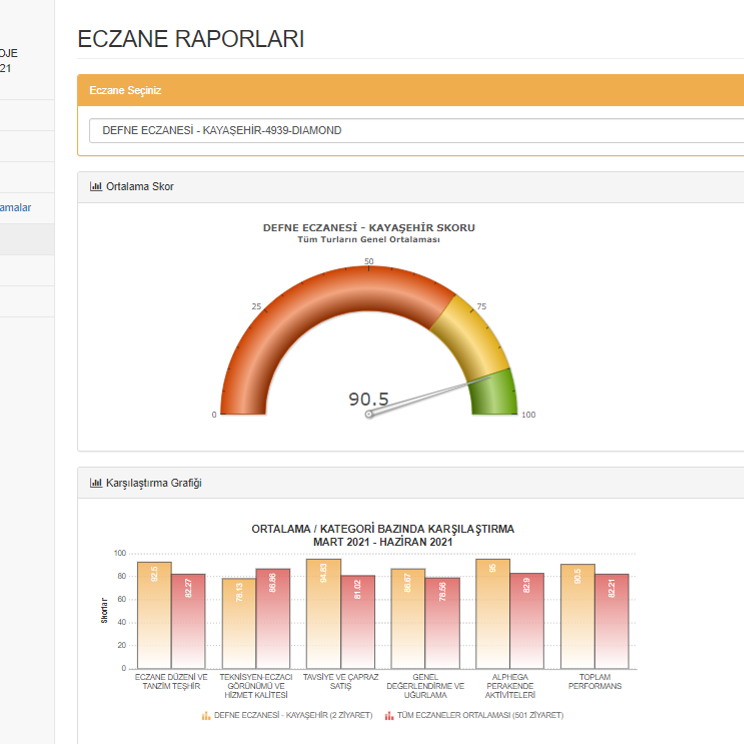The height and width of the screenshot is (744, 744).
Task: Click the 90.5 score value on gauge
Action: (369, 398)
